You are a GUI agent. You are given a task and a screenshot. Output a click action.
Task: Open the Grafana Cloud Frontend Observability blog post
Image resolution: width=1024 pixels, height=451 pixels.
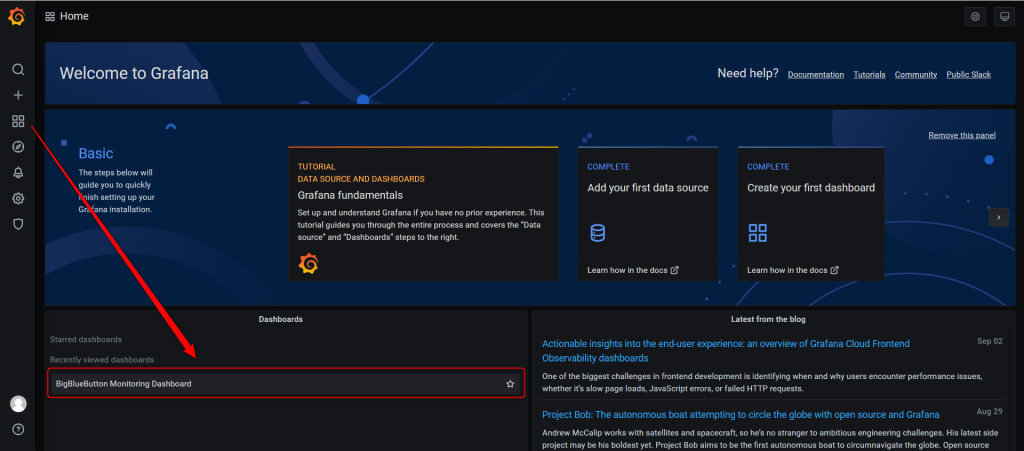pos(726,350)
